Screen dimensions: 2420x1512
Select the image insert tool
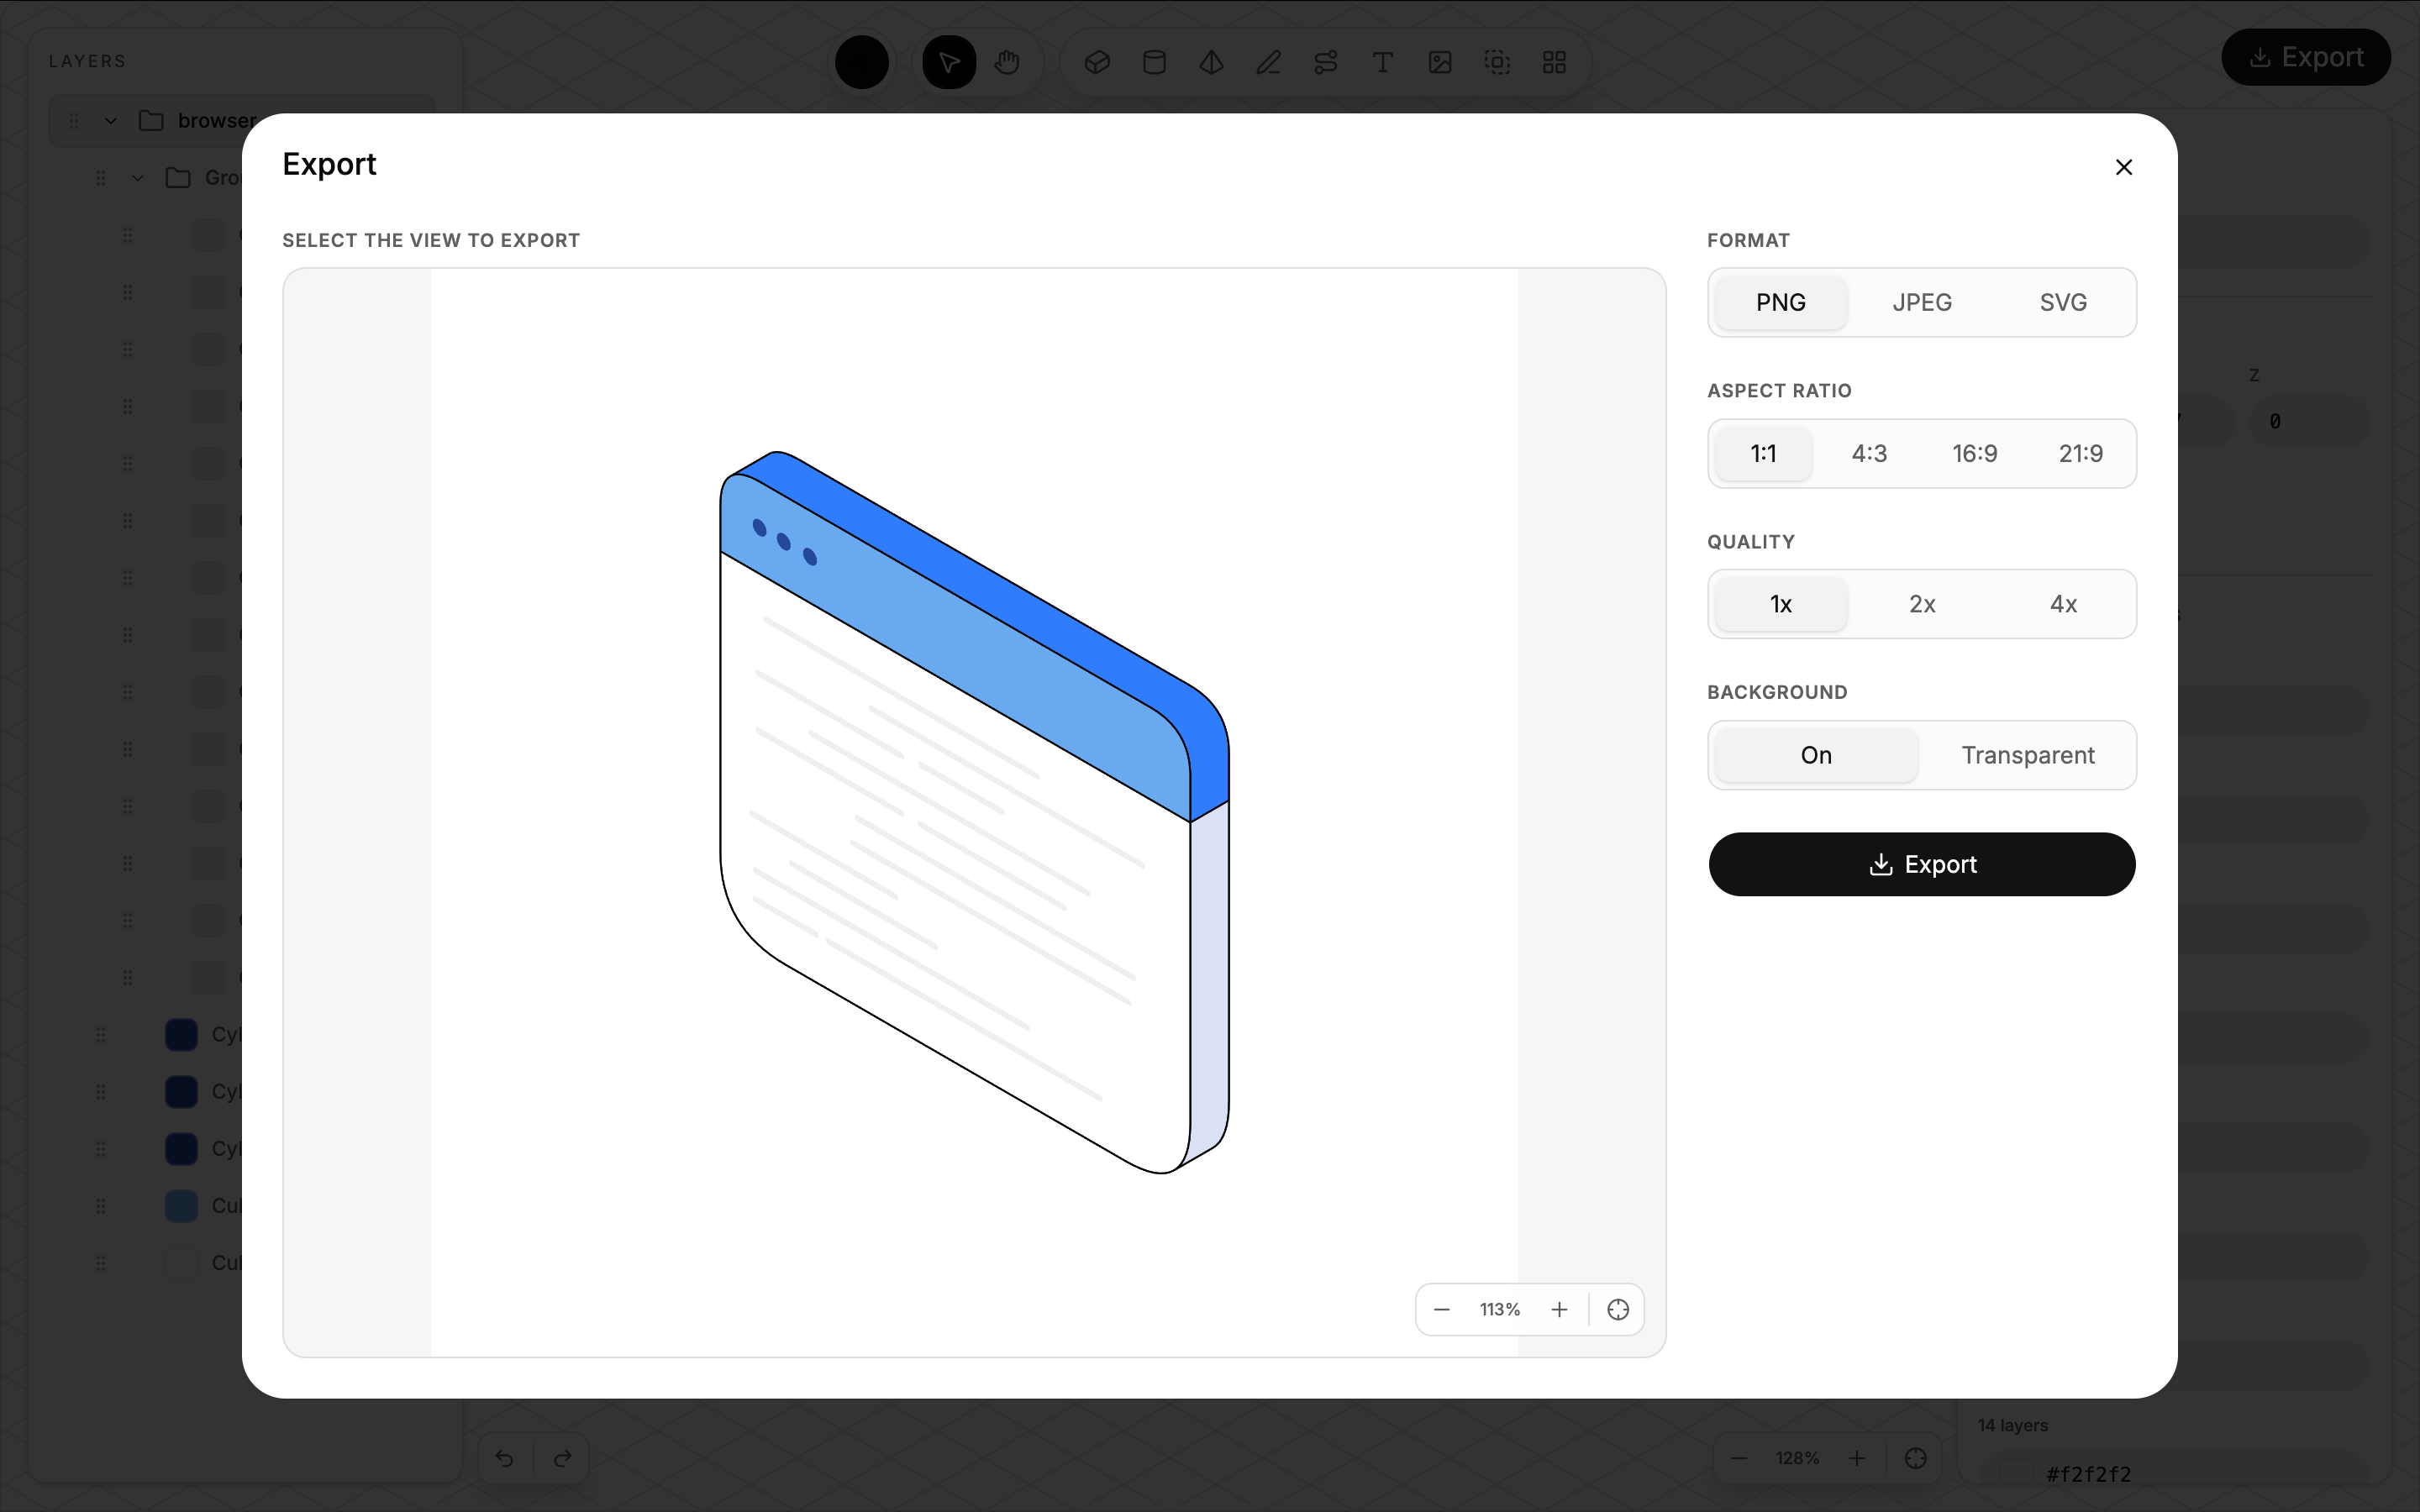(x=1440, y=62)
